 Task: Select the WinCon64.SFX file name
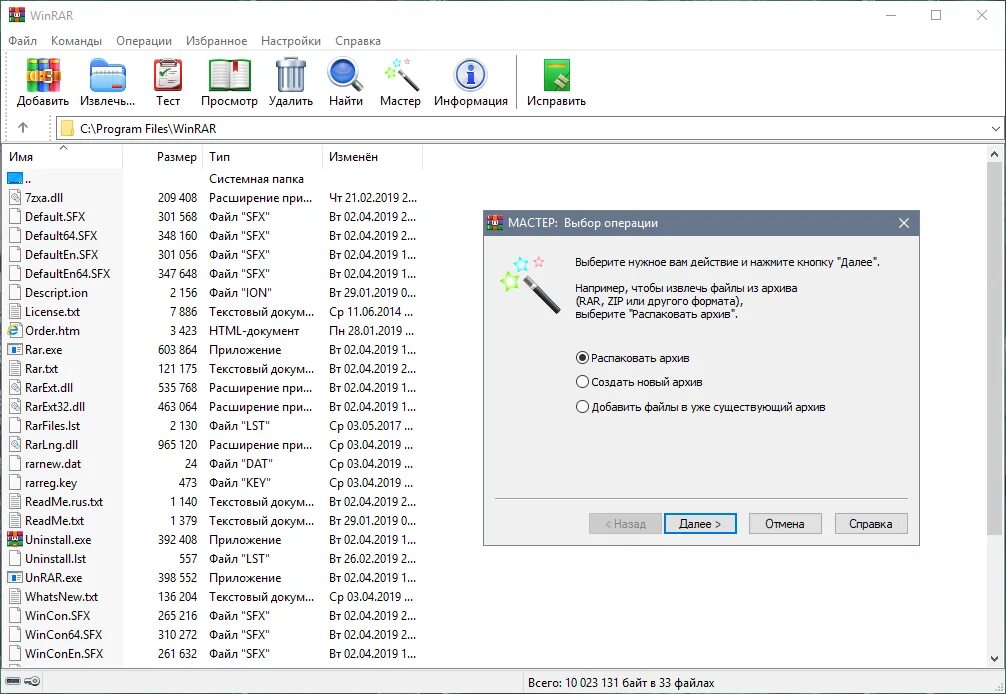click(64, 635)
